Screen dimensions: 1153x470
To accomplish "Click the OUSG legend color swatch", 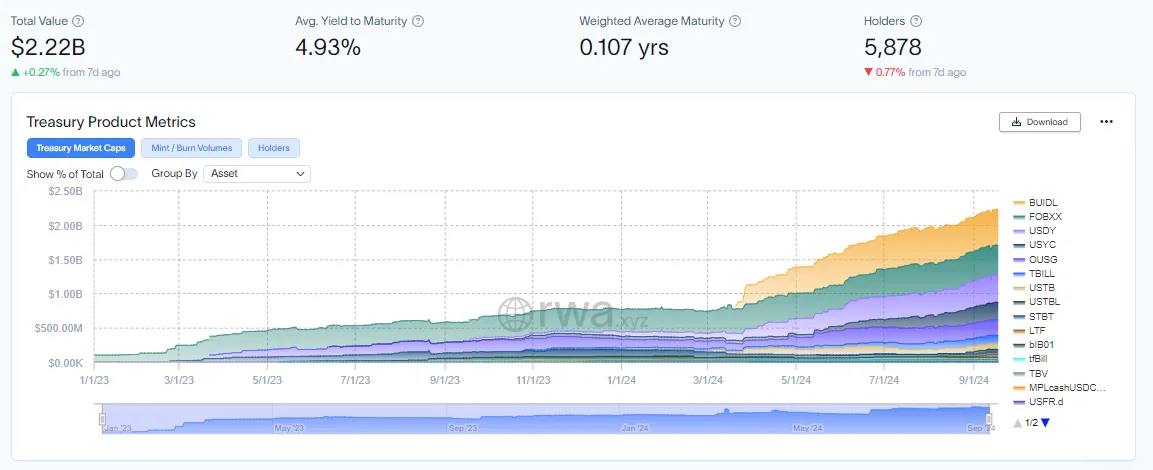I will (x=1019, y=259).
